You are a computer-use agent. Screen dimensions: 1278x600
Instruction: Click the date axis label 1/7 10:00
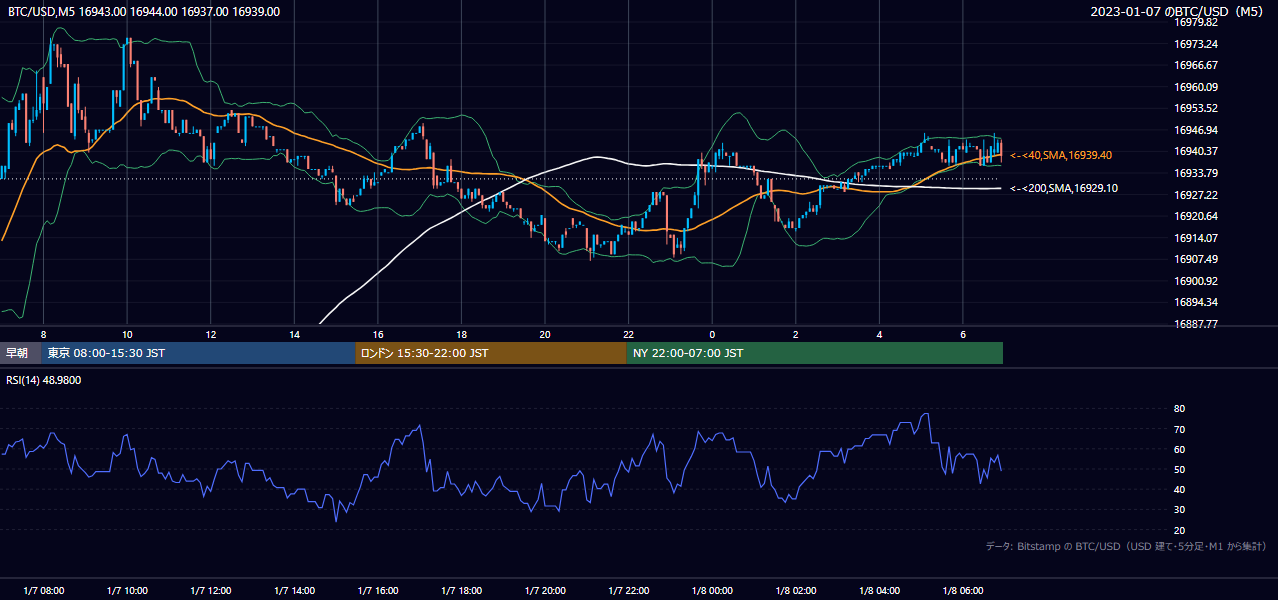[127, 590]
